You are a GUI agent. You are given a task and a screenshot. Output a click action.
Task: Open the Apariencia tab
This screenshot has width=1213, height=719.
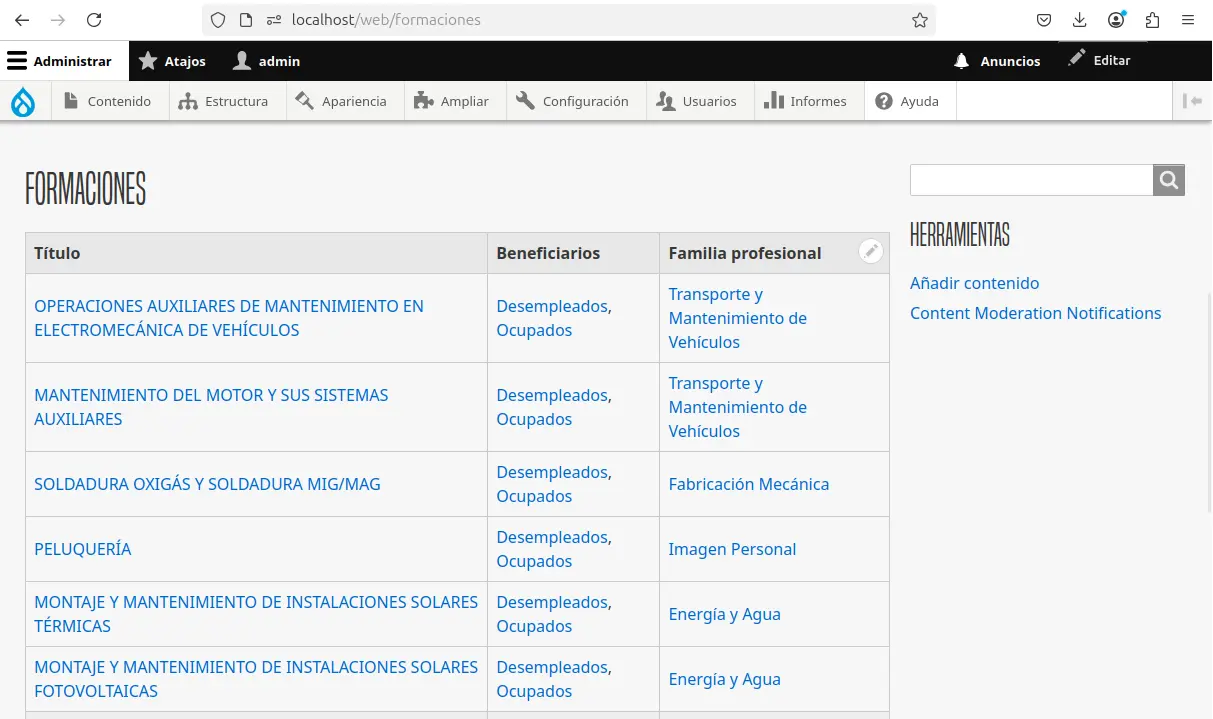click(x=344, y=101)
